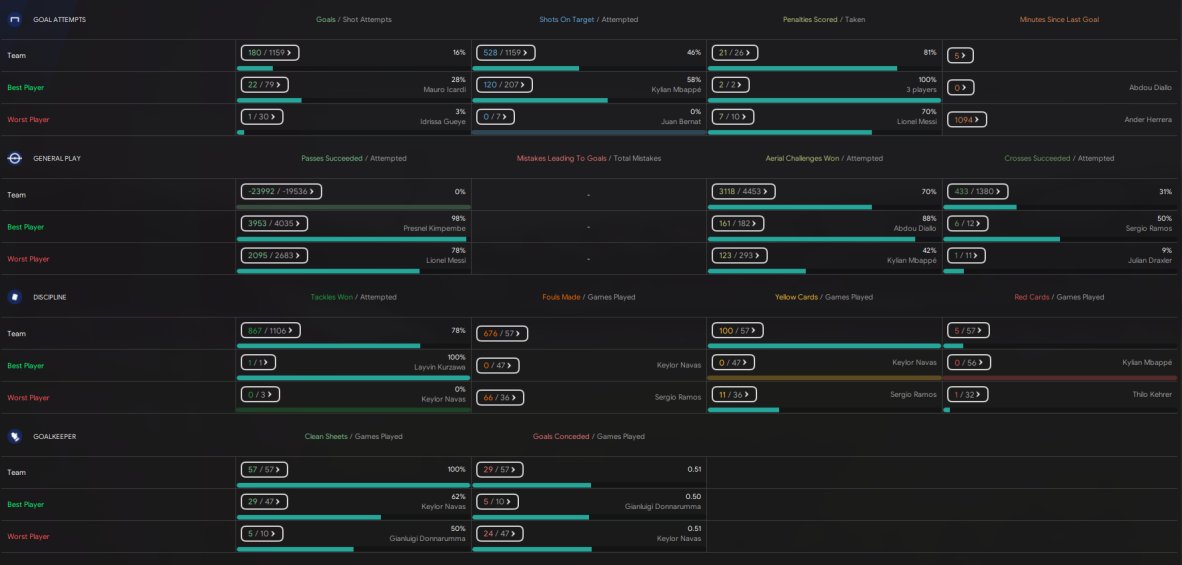1182x565 pixels.
Task: Click the Kylian Mbappé shots on target name
Action: point(676,90)
